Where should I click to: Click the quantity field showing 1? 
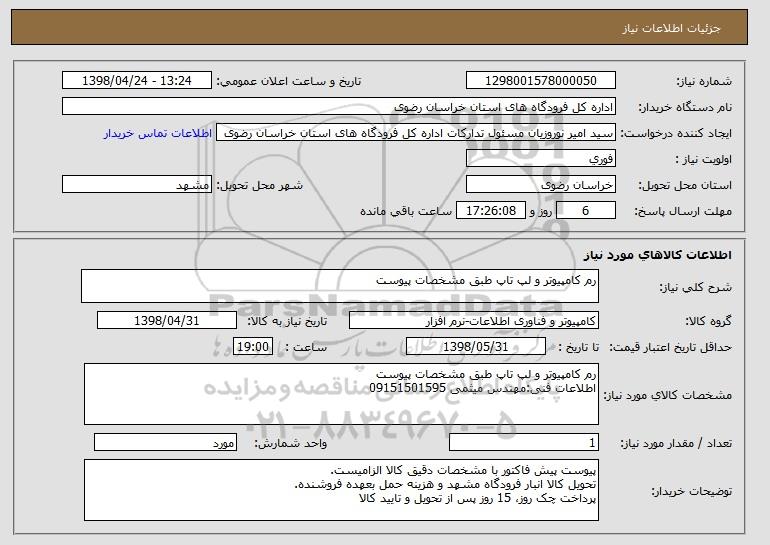point(524,442)
